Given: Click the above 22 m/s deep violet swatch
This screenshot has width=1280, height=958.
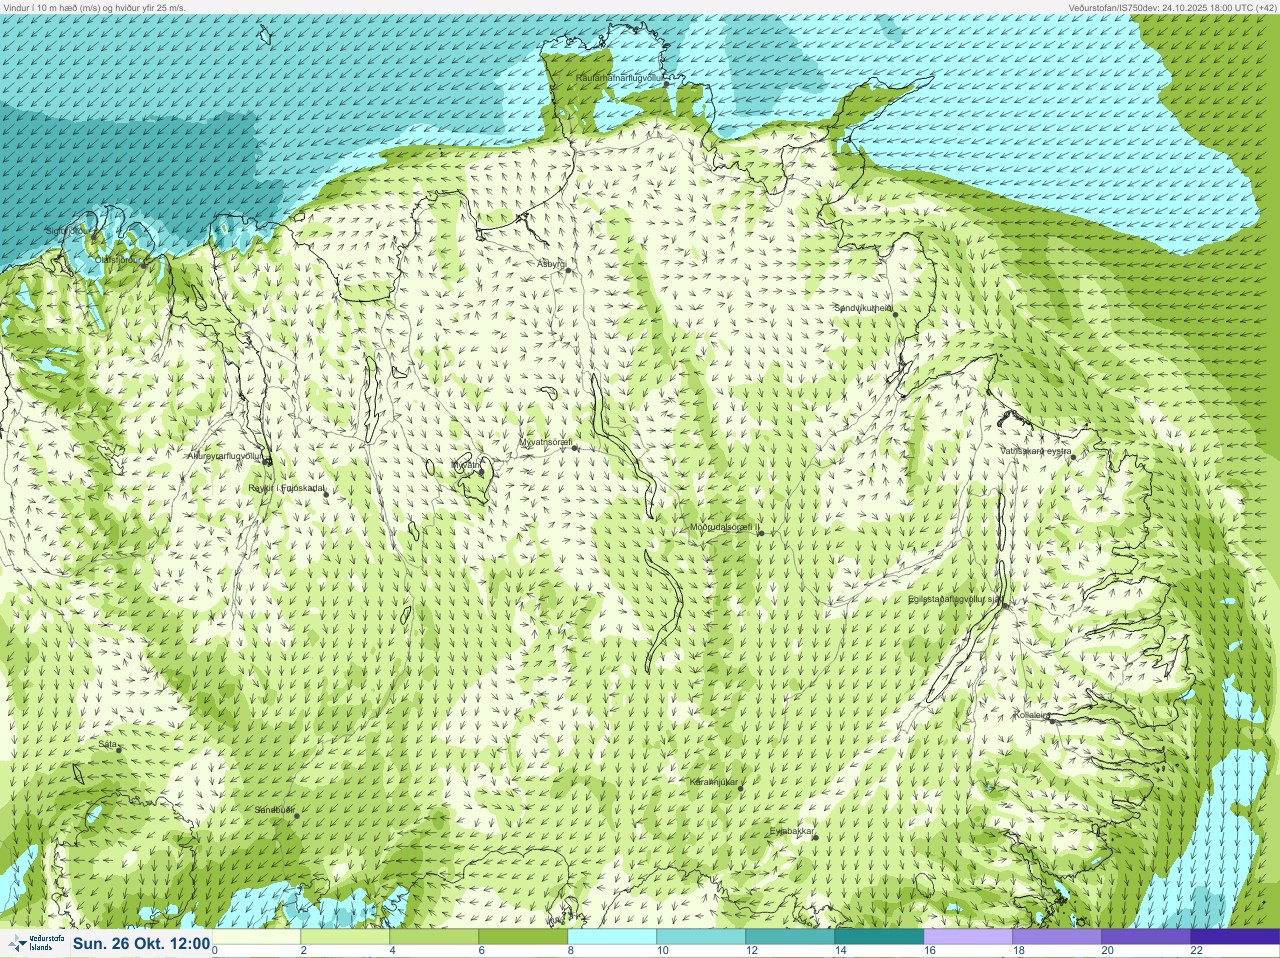Looking at the screenshot, I should pos(1235,937).
